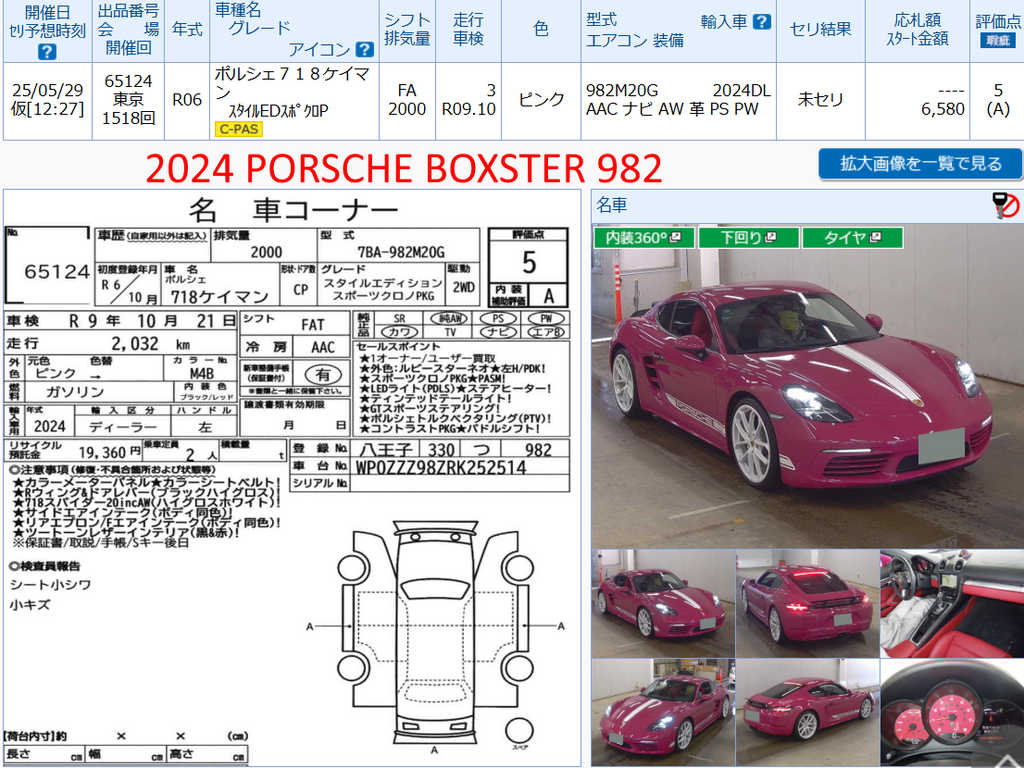The width and height of the screenshot is (1024, 768).
Task: Click the 年式 column header
Action: [x=187, y=31]
